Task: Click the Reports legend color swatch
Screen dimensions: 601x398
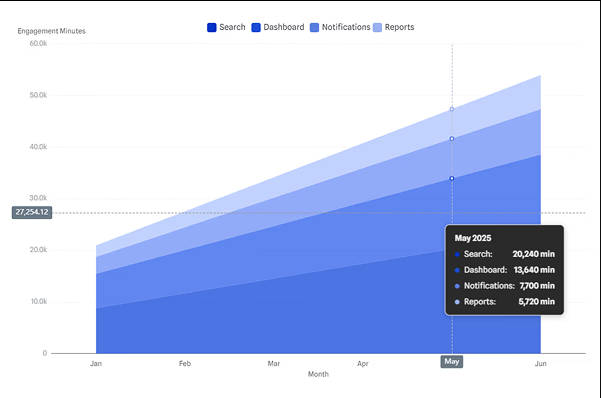Action: (378, 28)
